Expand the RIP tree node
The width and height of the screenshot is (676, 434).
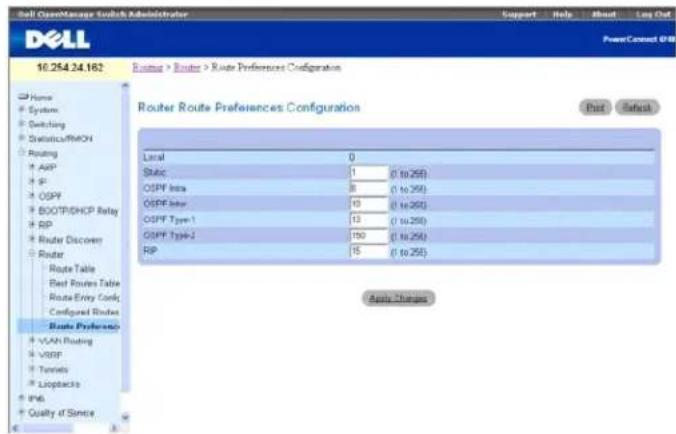31,225
